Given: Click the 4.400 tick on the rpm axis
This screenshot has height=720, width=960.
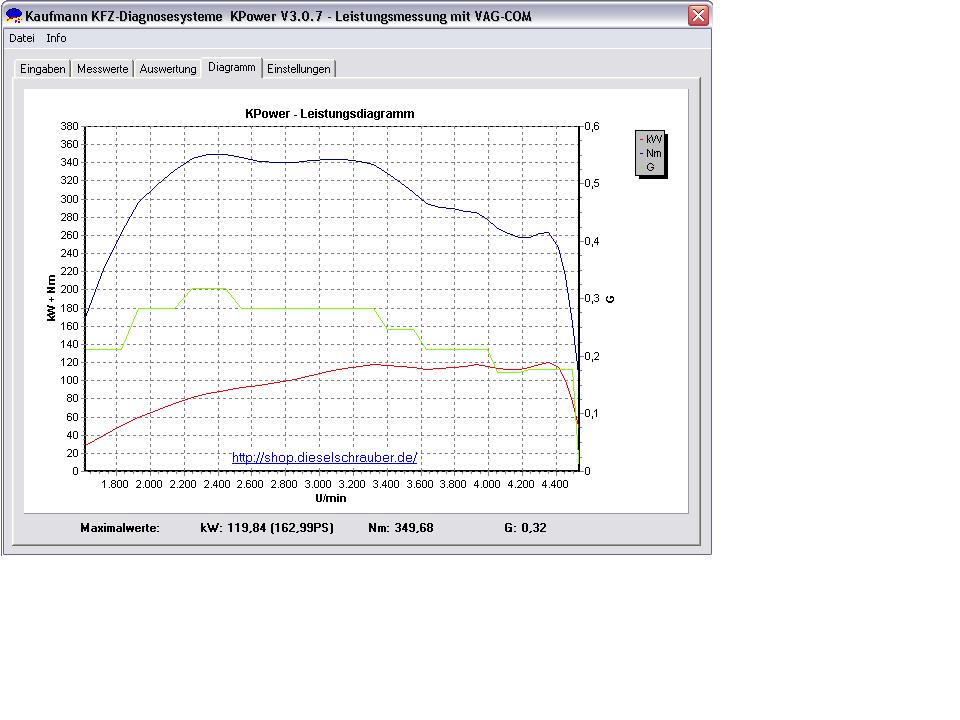Looking at the screenshot, I should pyautogui.click(x=555, y=484).
